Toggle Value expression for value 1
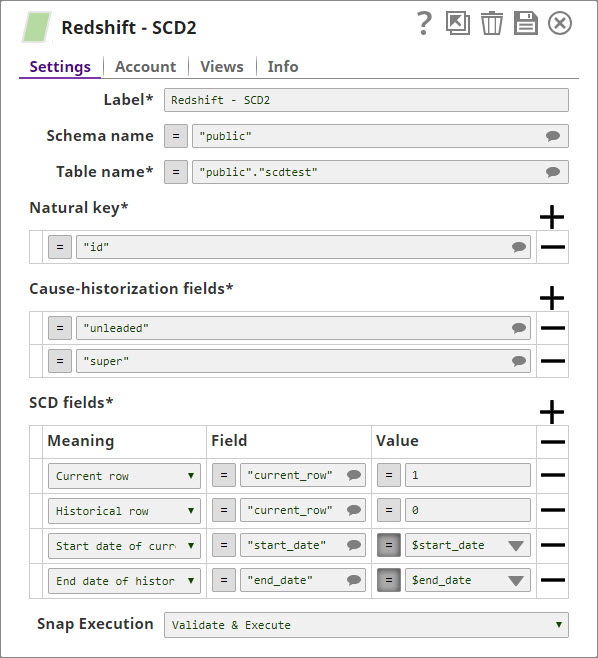The image size is (598, 658). point(389,475)
